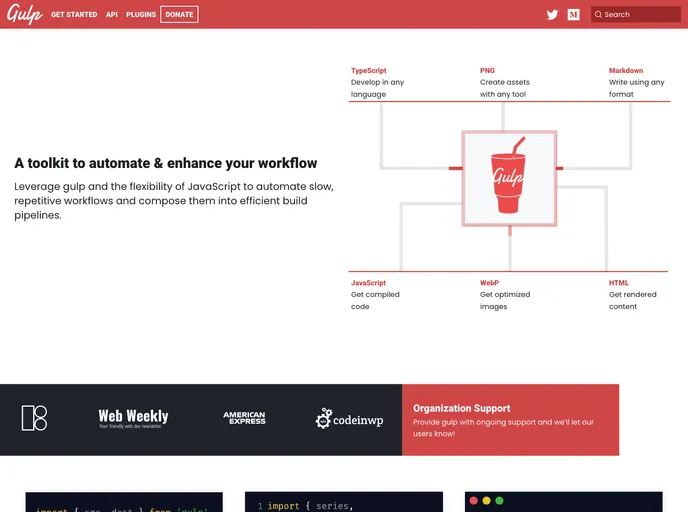The height and width of the screenshot is (512, 688).
Task: Click the 'A toolkit to automate' headline
Action: pos(165,163)
